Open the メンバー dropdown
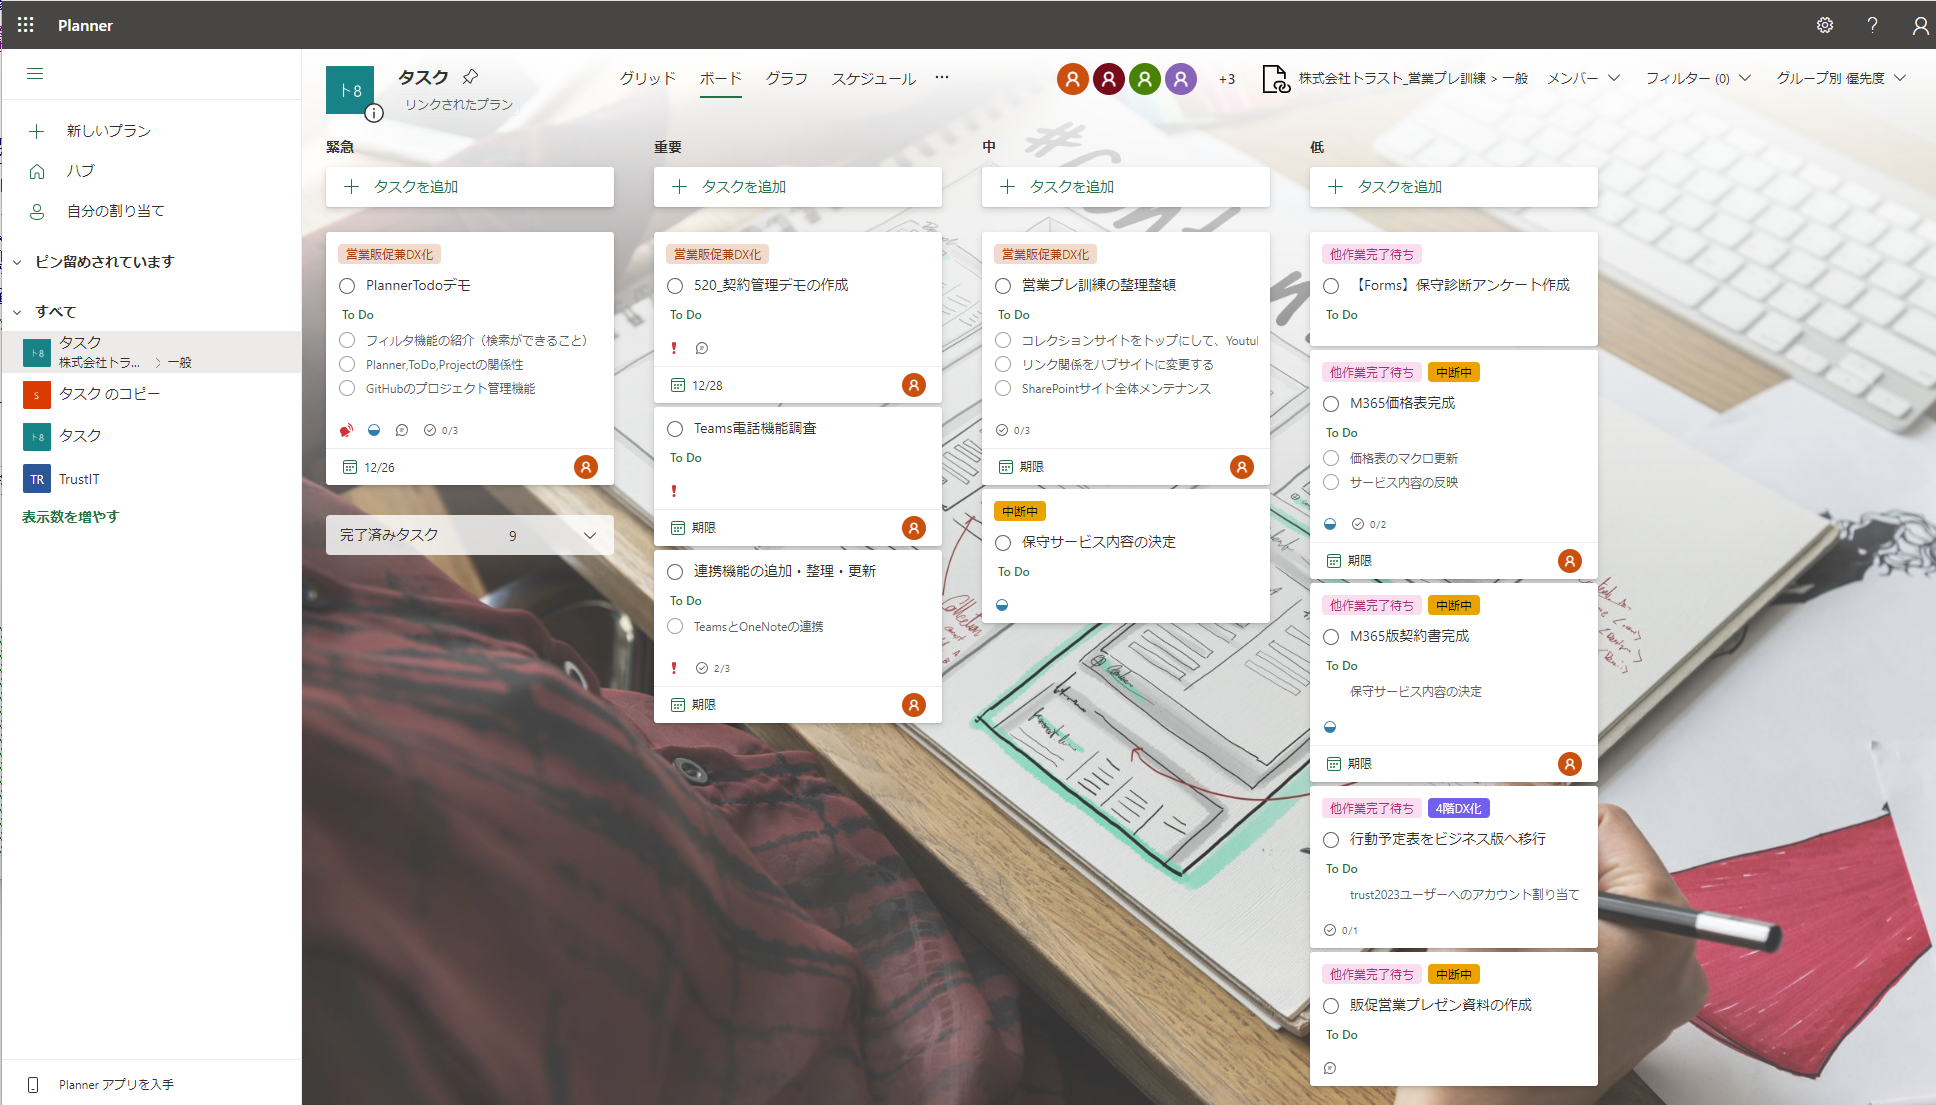 pos(1583,78)
